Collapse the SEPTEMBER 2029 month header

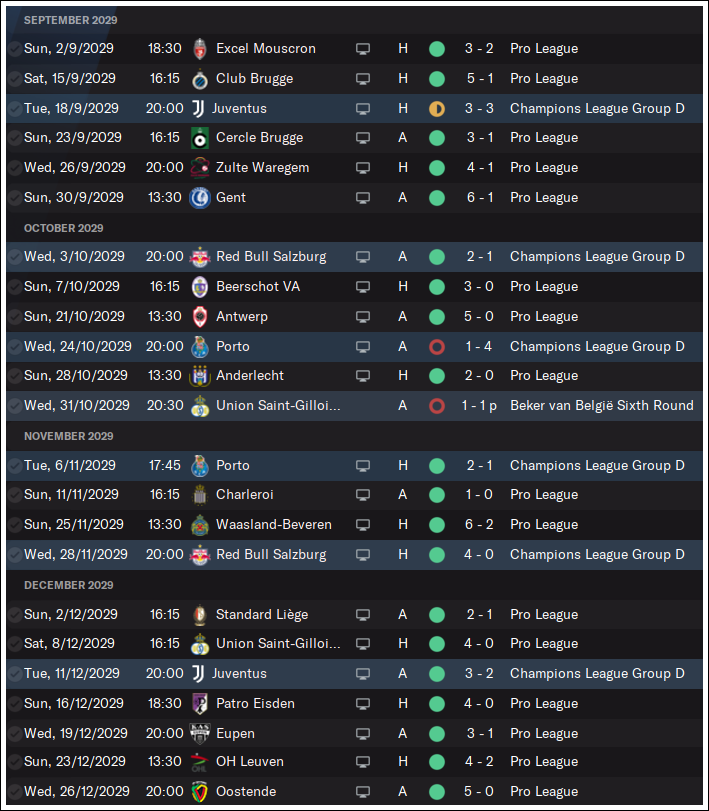(71, 20)
